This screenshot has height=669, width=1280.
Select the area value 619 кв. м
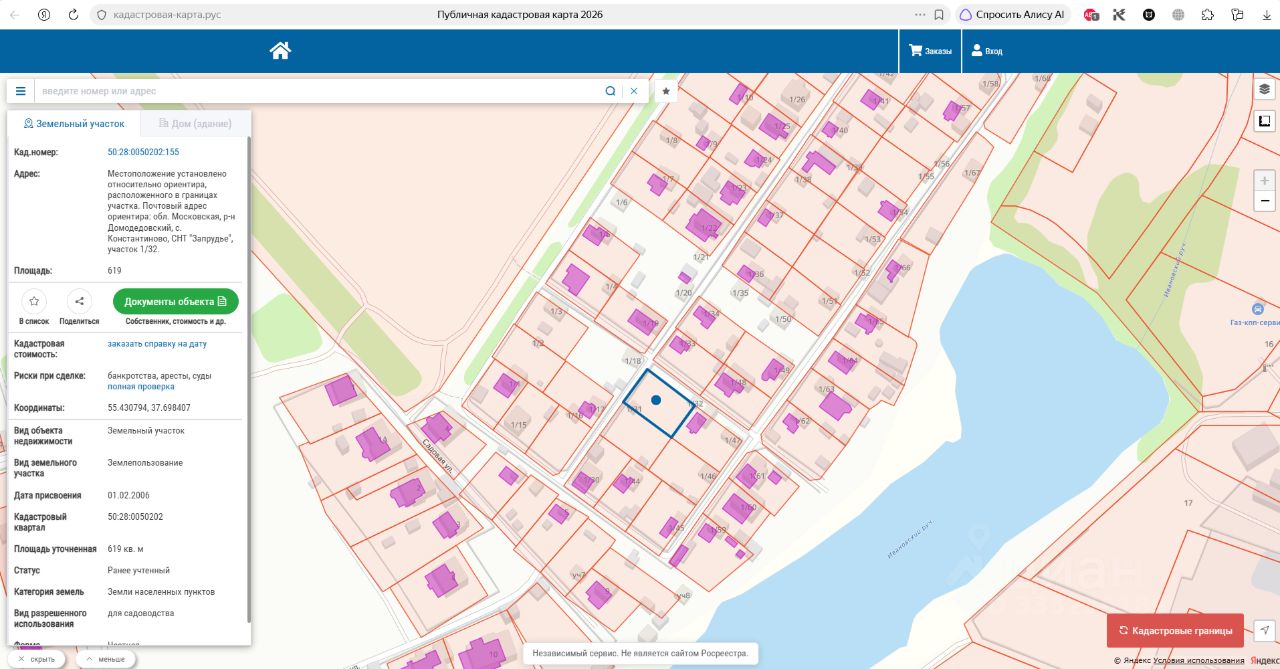pyautogui.click(x=128, y=549)
